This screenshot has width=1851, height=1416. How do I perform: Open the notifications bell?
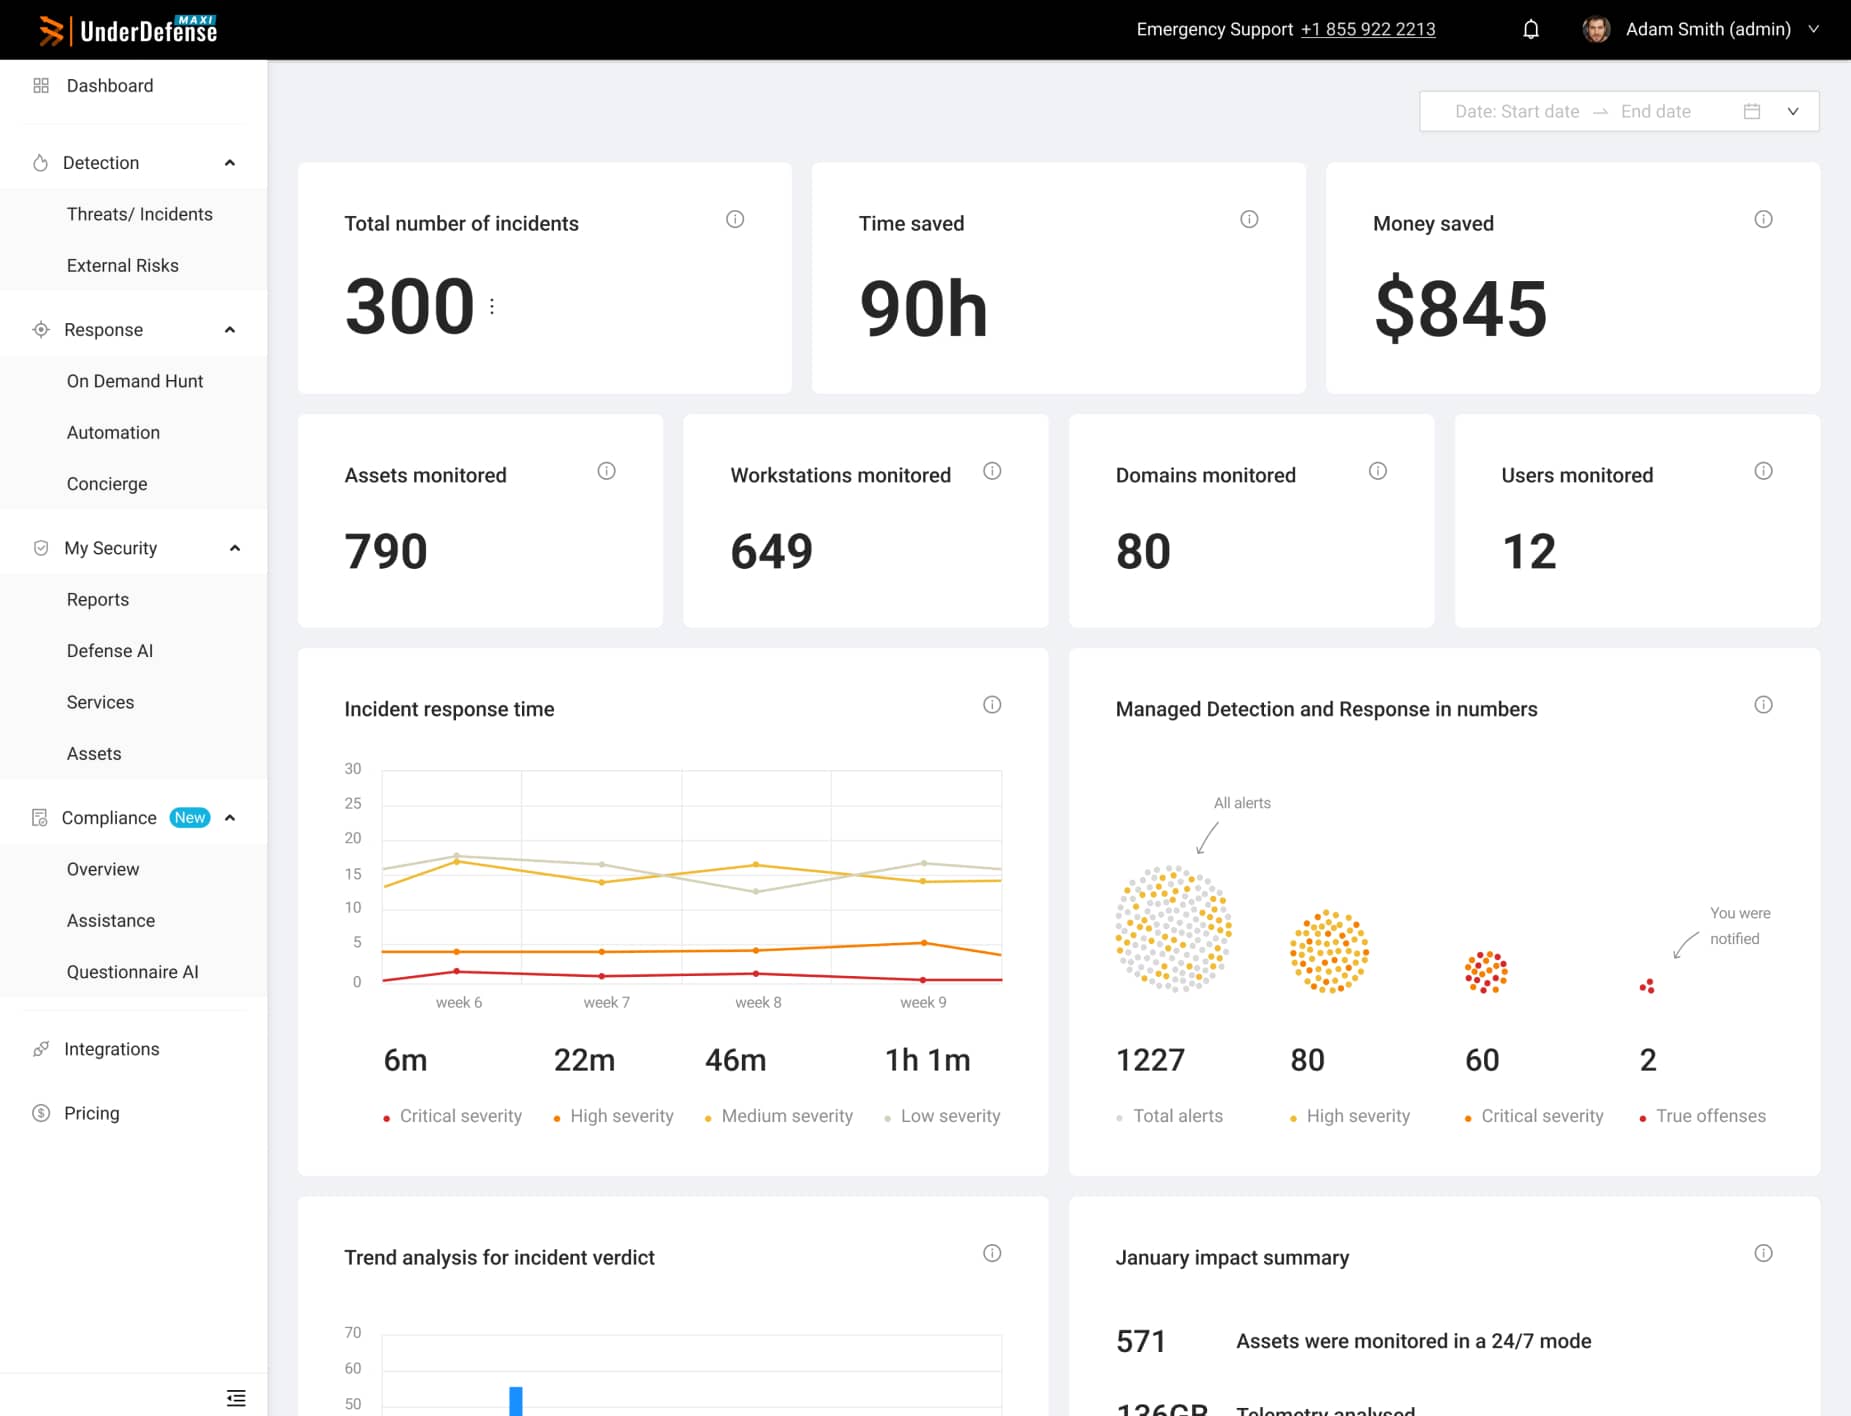(1530, 29)
